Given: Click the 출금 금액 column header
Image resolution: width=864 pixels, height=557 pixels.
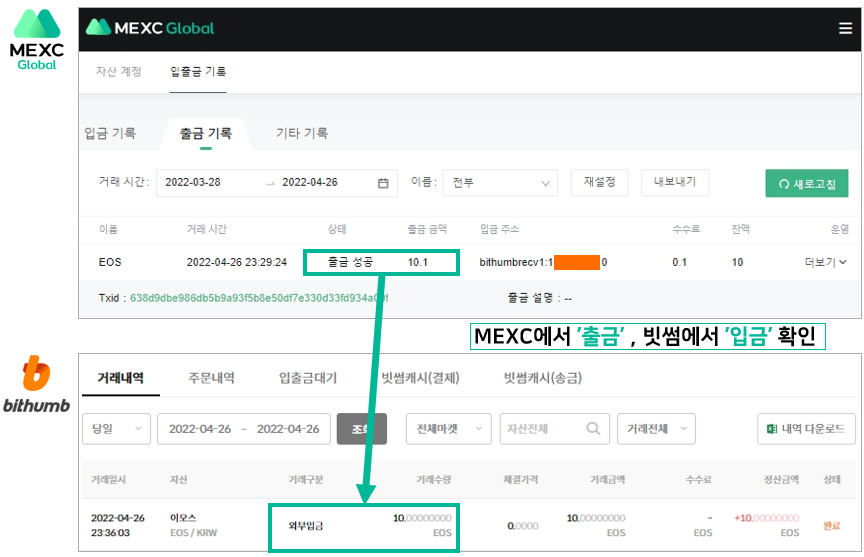Looking at the screenshot, I should pyautogui.click(x=427, y=229).
